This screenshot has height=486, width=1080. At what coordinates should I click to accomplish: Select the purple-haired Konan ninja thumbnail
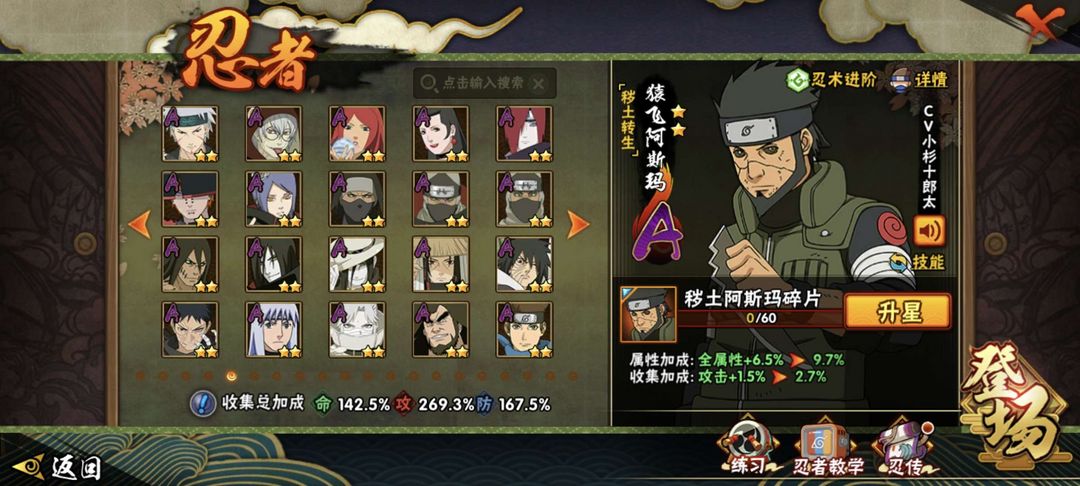[x=273, y=199]
